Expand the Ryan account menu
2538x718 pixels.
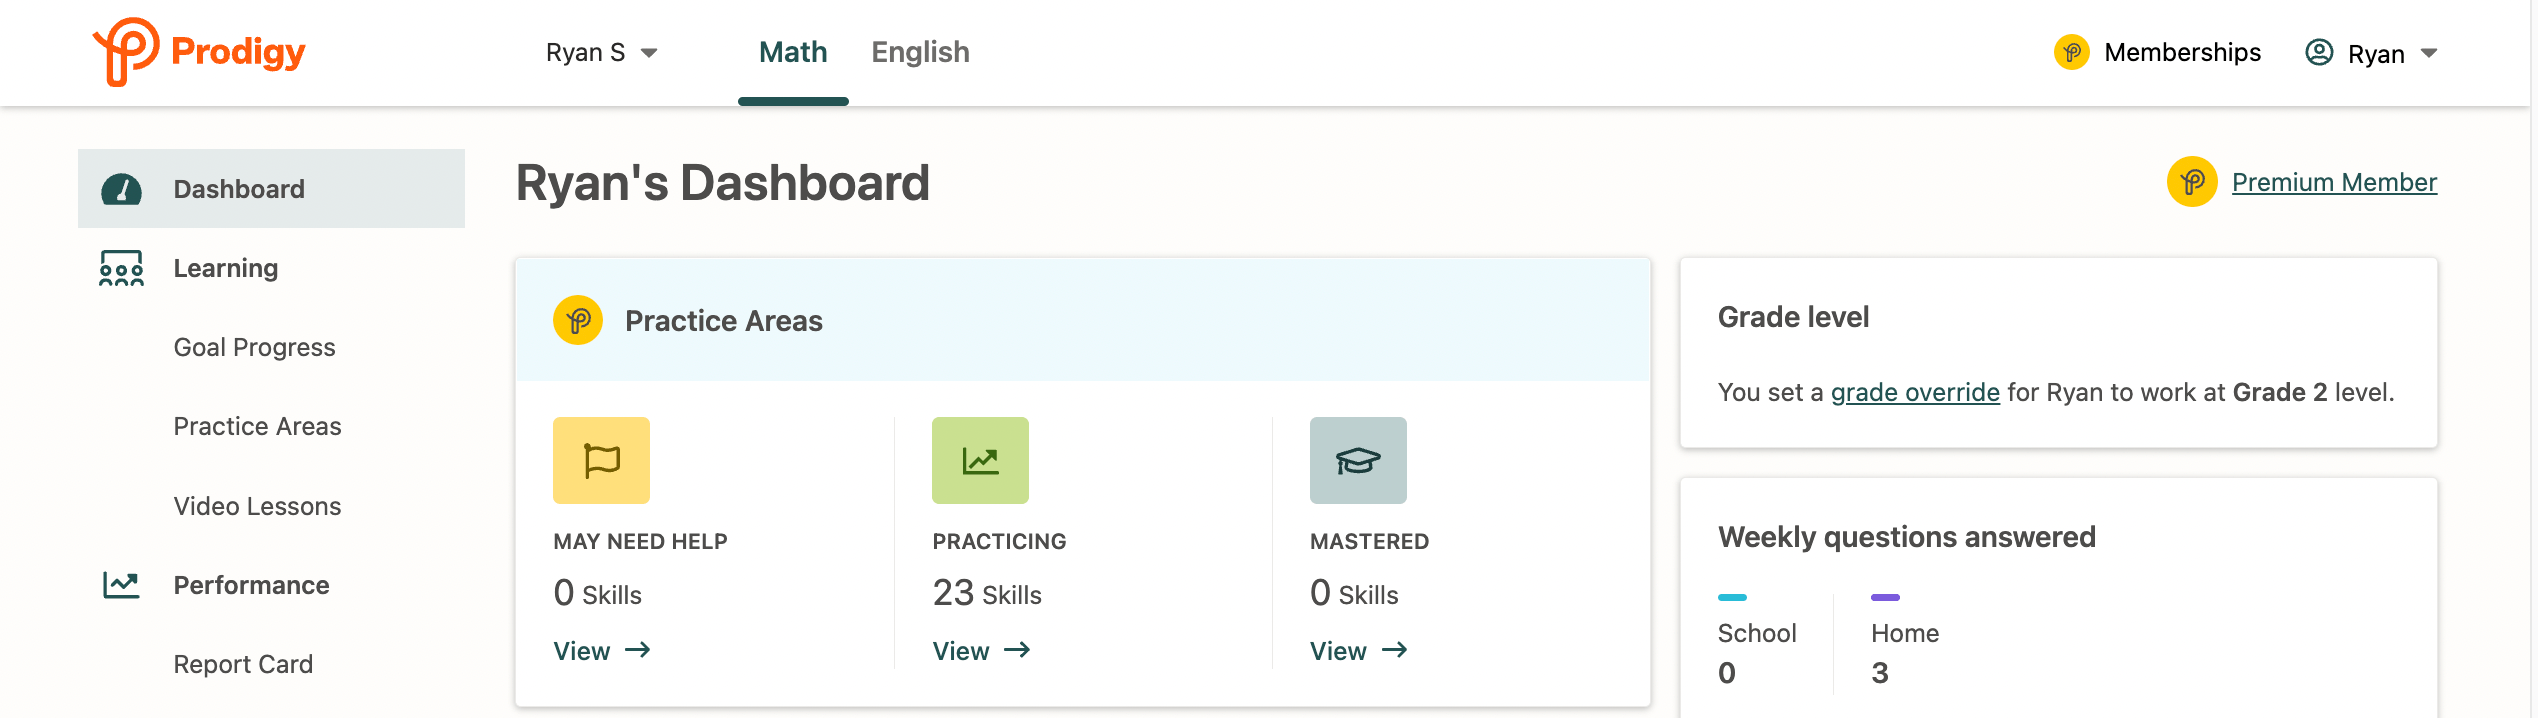click(x=2371, y=53)
